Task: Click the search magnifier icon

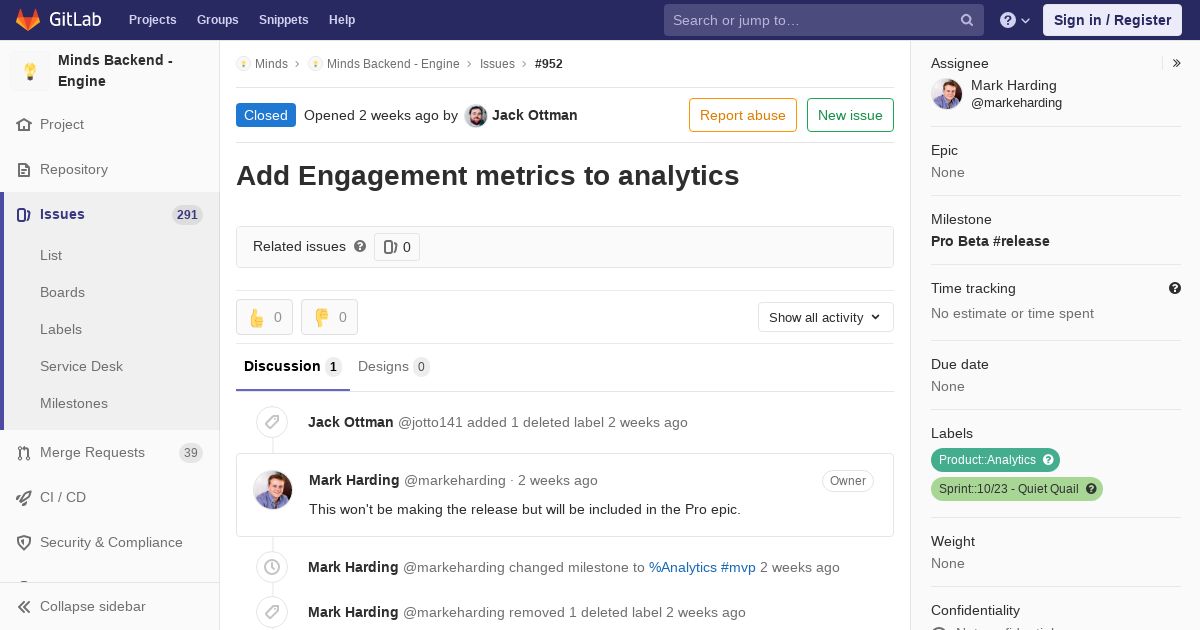Action: [967, 20]
